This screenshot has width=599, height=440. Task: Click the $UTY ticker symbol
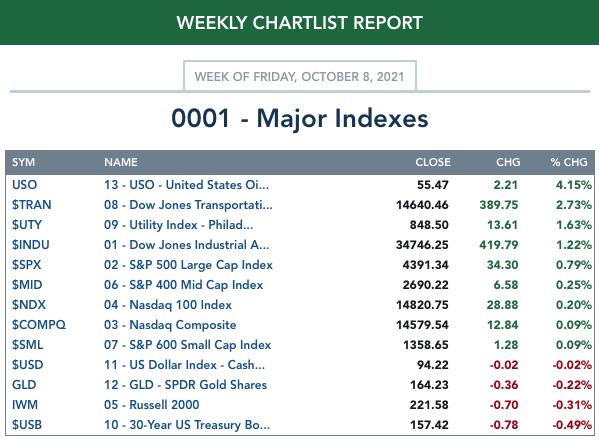(x=27, y=225)
